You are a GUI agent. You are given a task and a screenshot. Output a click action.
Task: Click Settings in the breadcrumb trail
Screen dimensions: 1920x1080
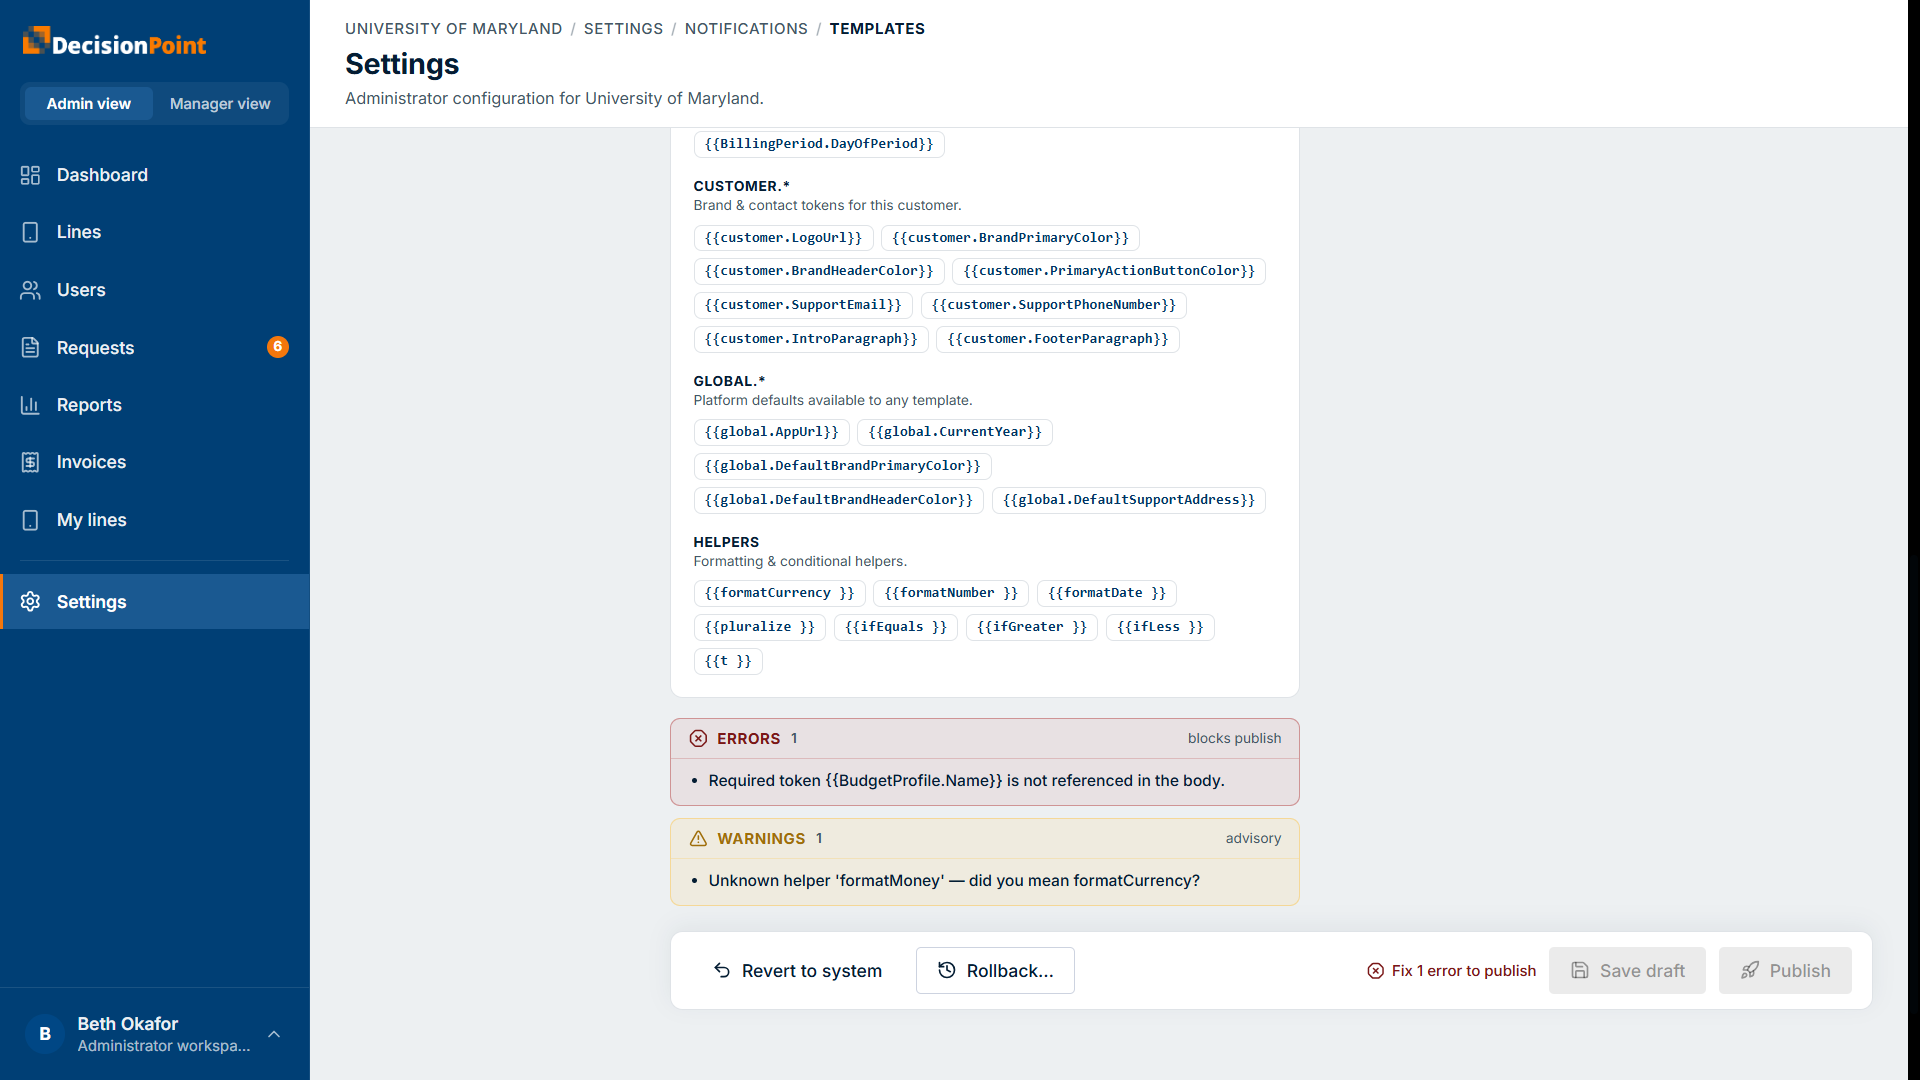pyautogui.click(x=623, y=29)
